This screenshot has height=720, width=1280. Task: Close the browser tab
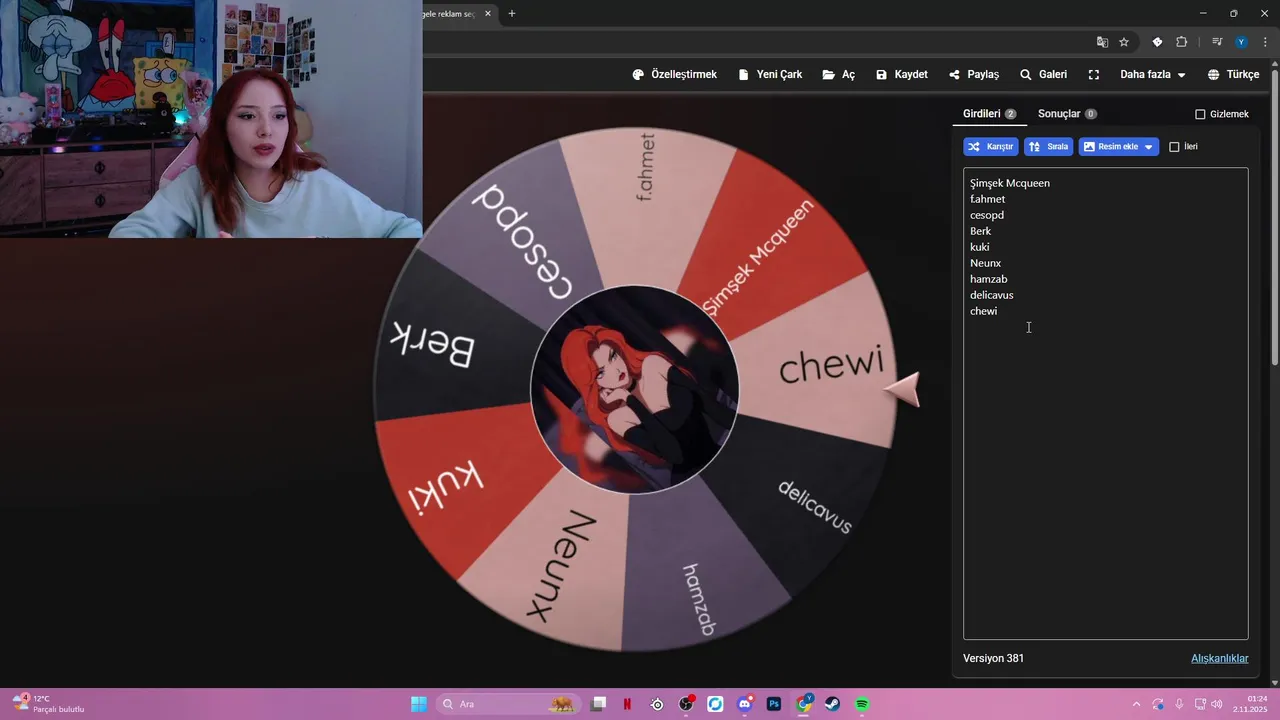[x=488, y=14]
